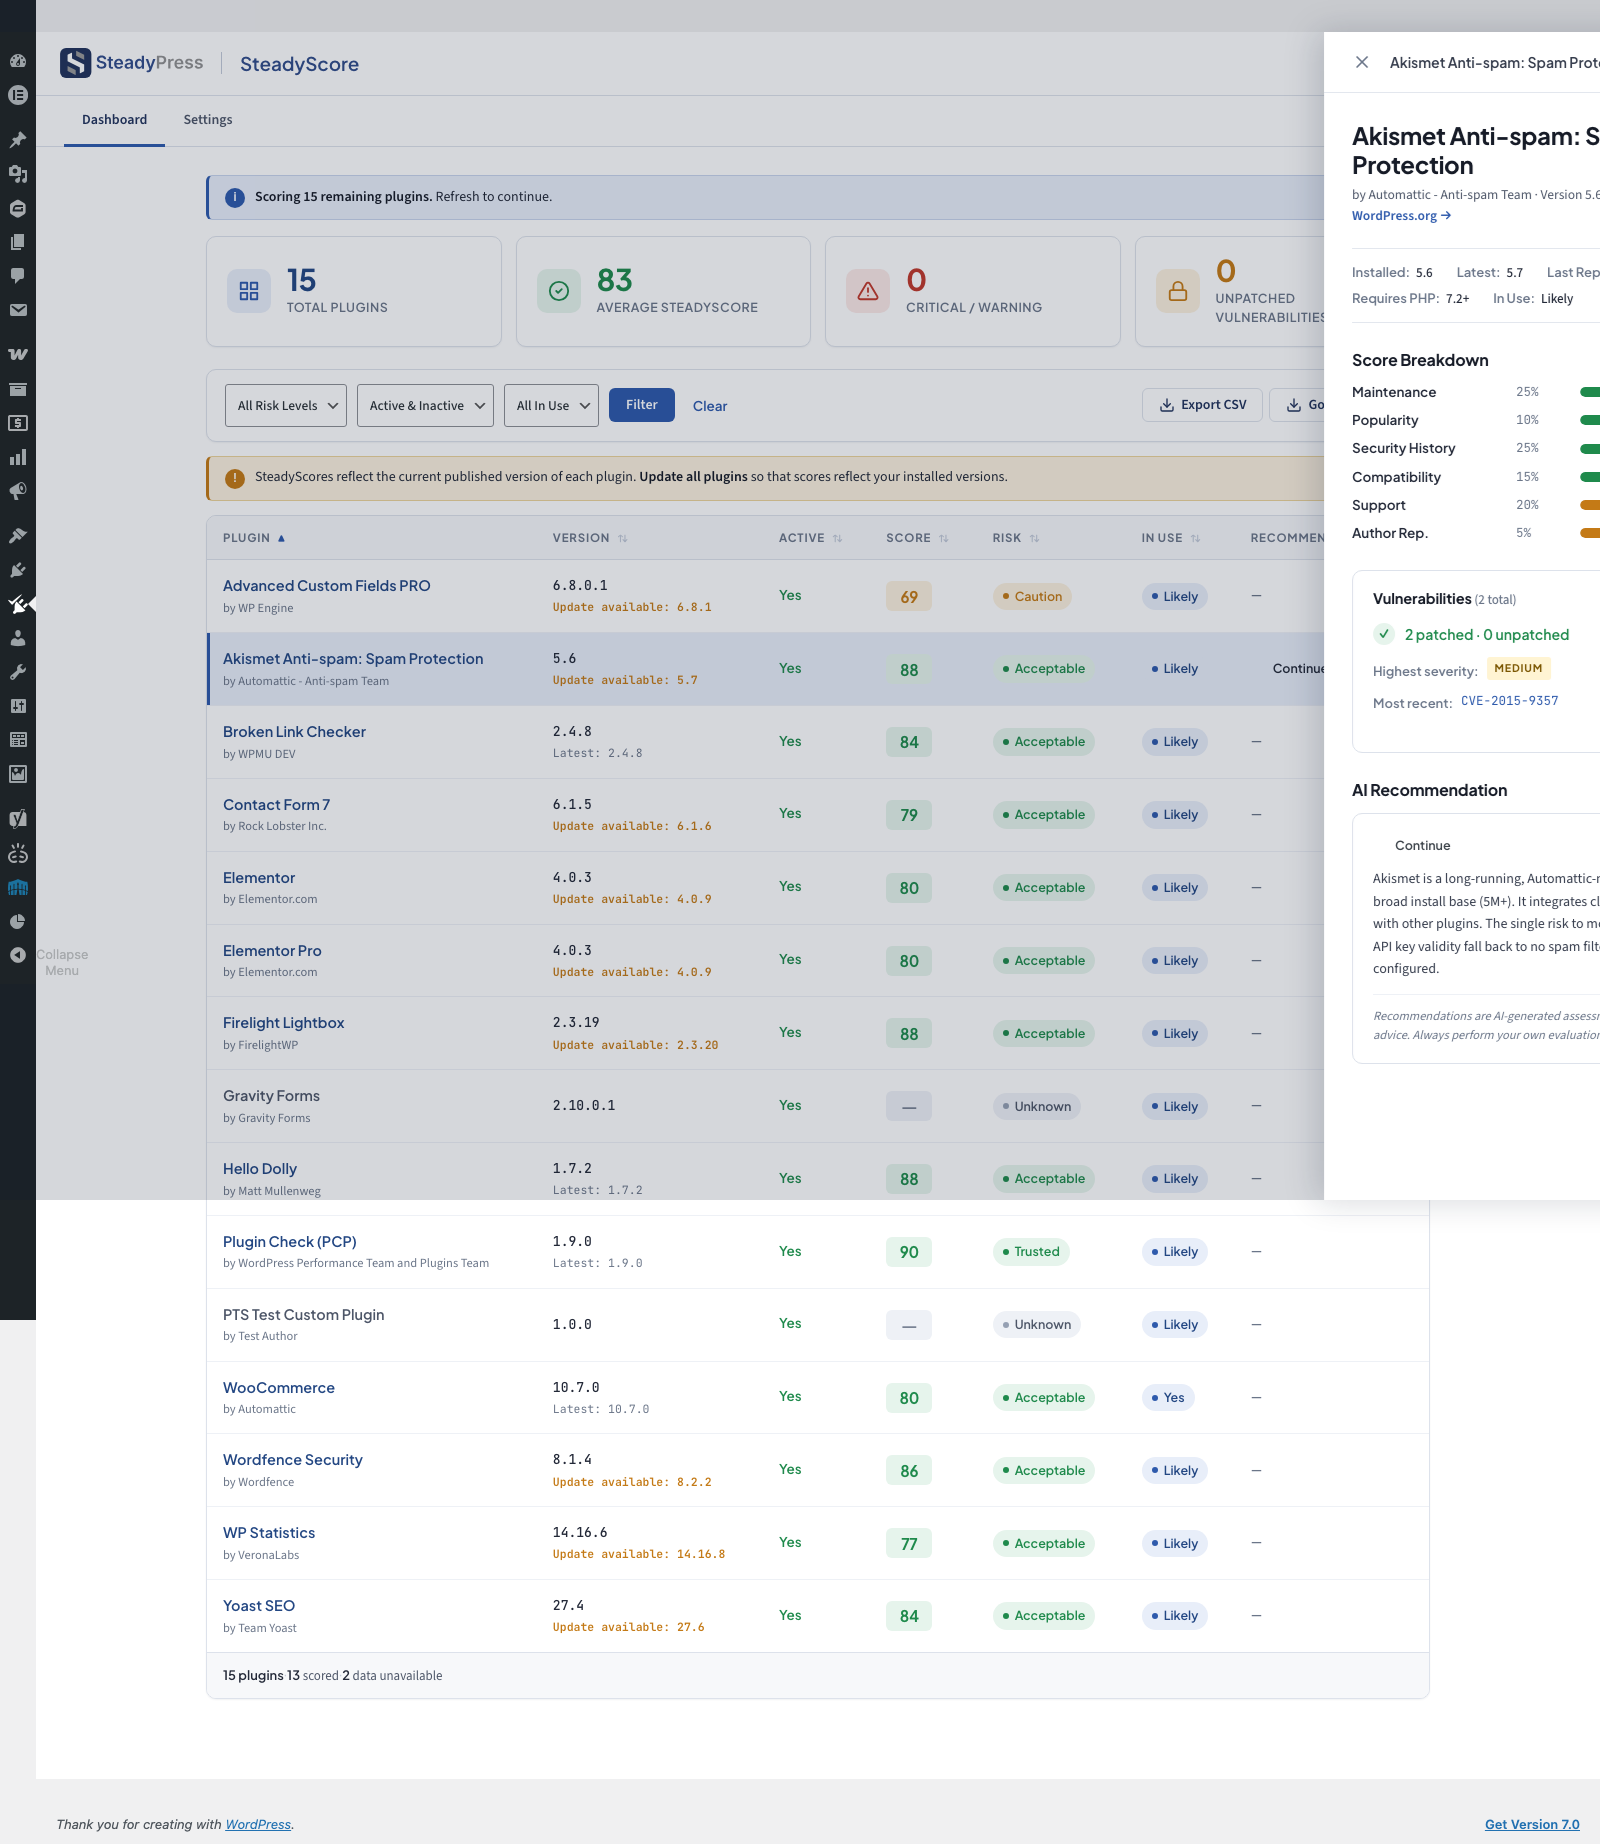Viewport: 1600px width, 1844px height.
Task: Click the Collapse Menu arrow icon
Action: click(18, 955)
